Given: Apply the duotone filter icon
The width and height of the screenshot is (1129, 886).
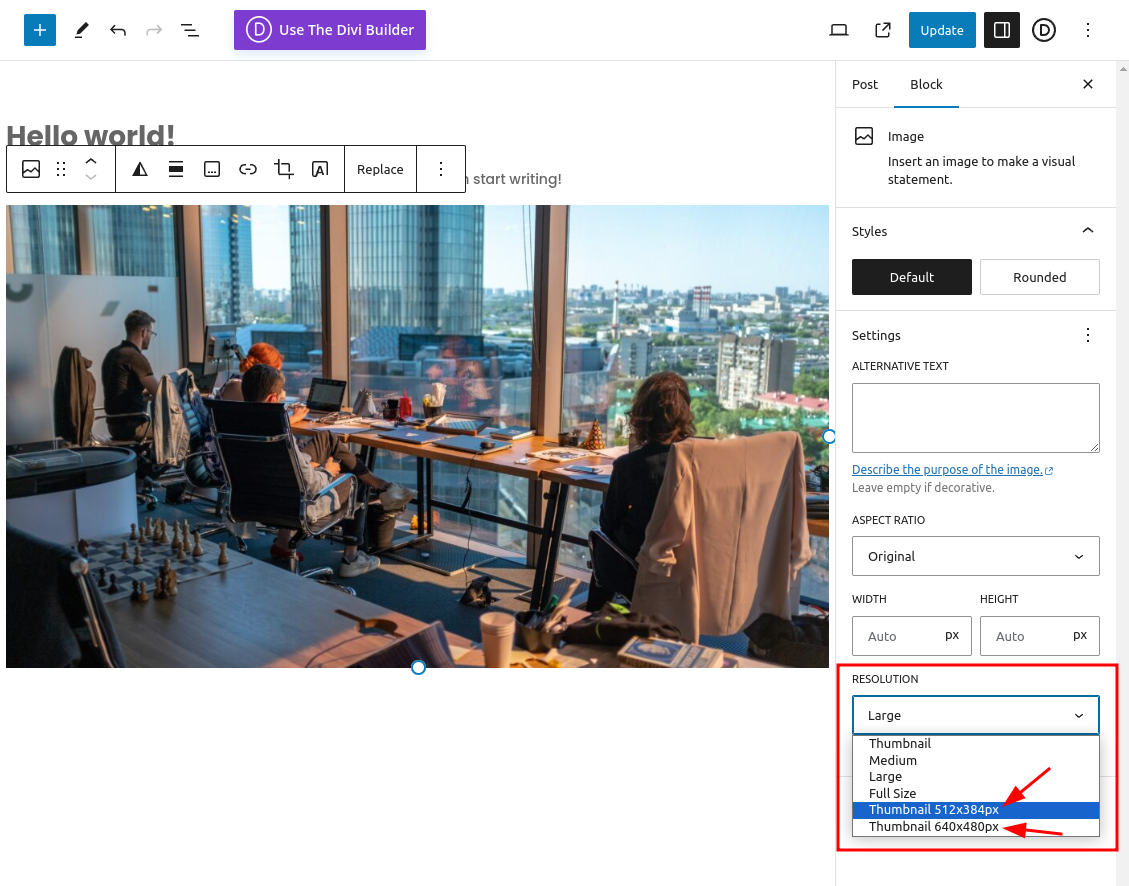Looking at the screenshot, I should [x=140, y=169].
